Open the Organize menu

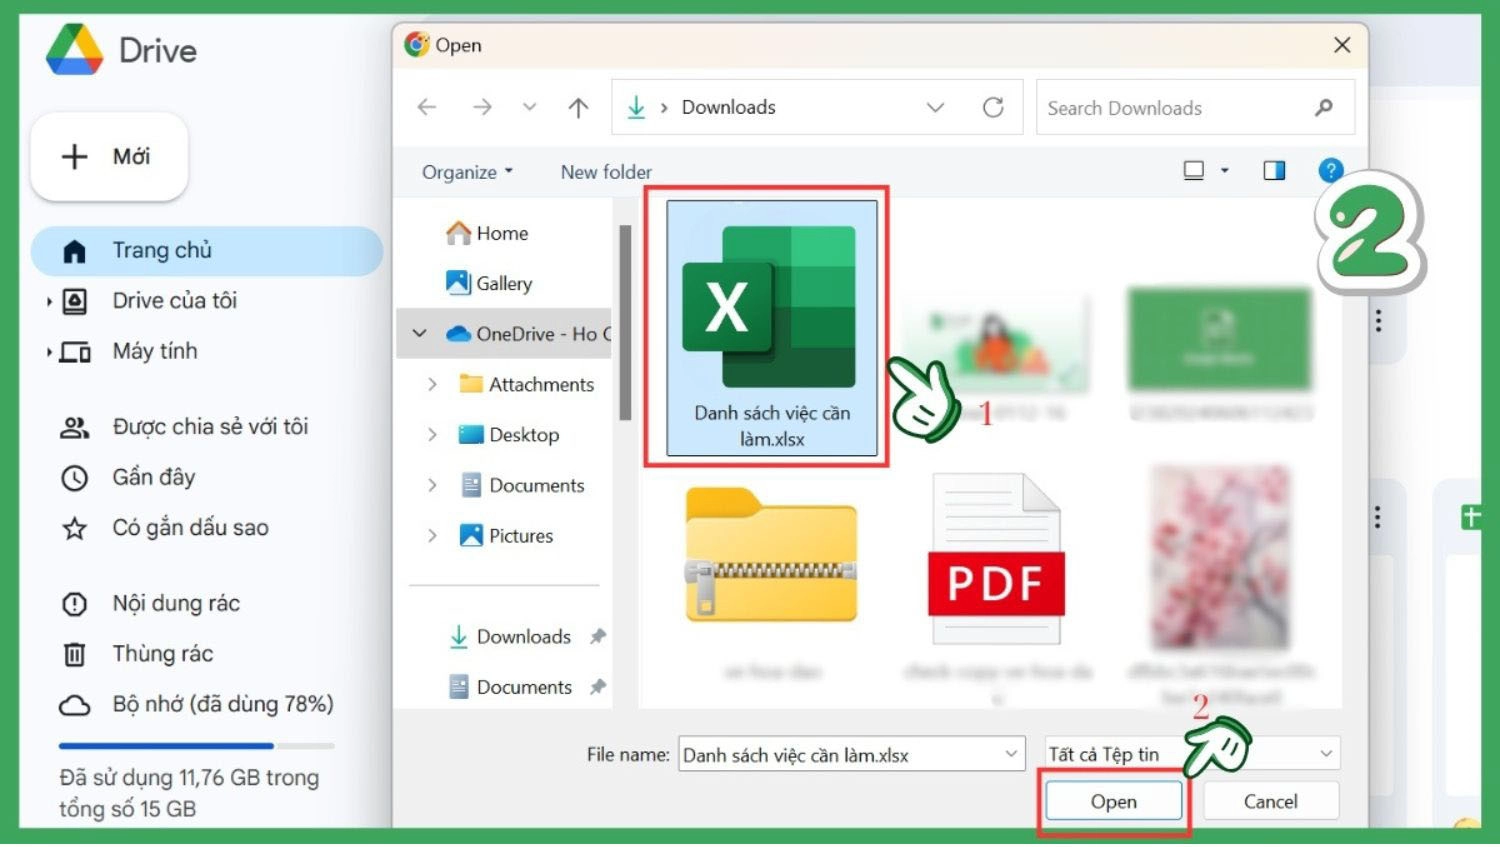coord(467,172)
